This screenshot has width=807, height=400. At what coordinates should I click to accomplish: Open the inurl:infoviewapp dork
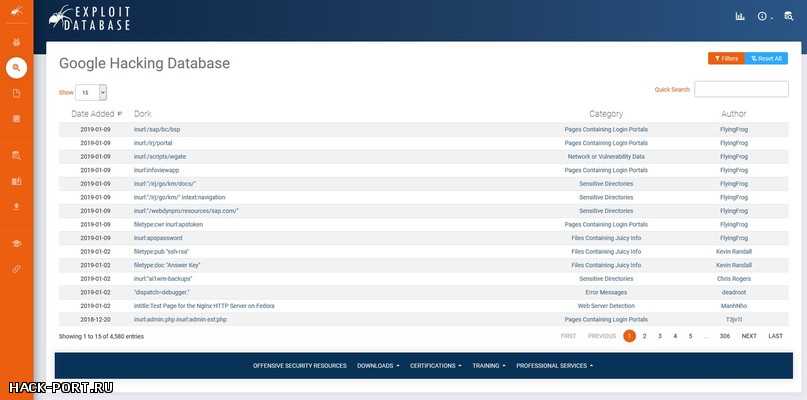click(x=156, y=170)
